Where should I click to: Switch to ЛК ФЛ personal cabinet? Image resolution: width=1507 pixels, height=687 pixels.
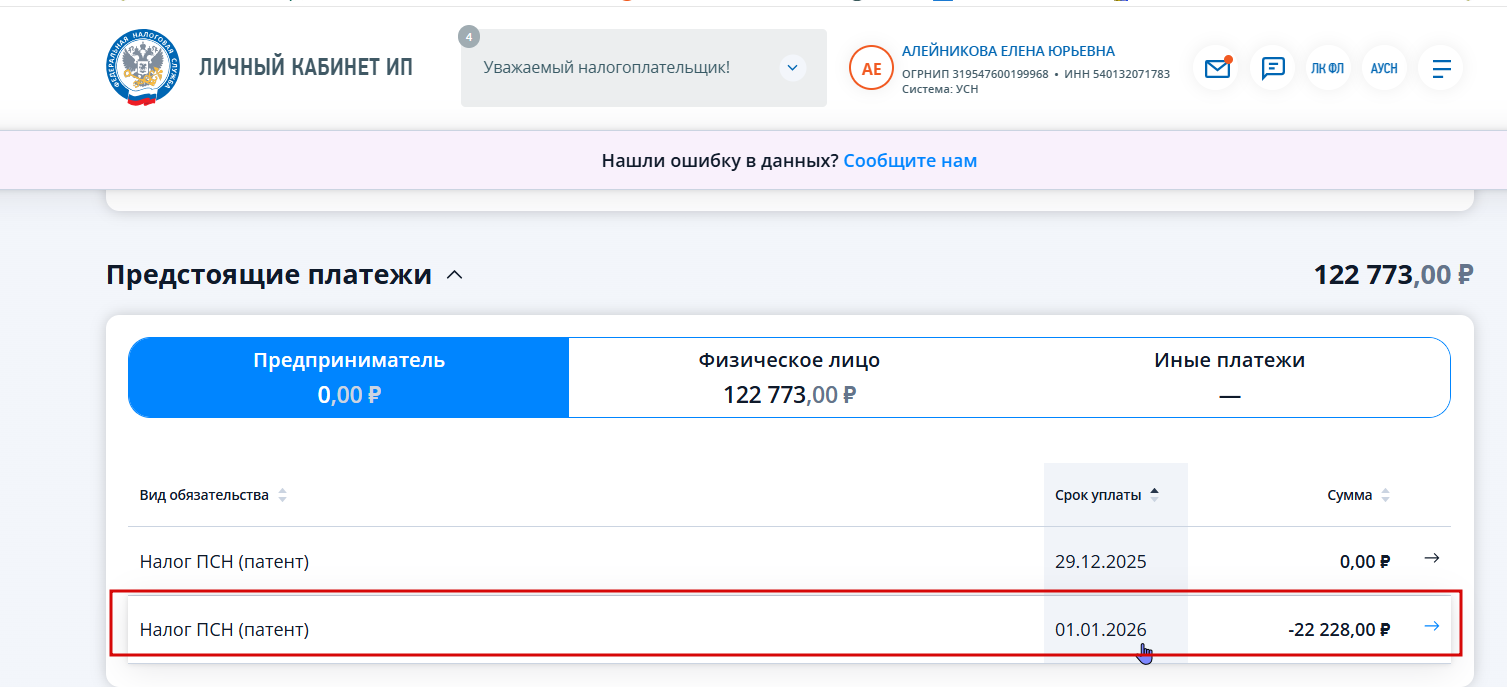point(1328,69)
